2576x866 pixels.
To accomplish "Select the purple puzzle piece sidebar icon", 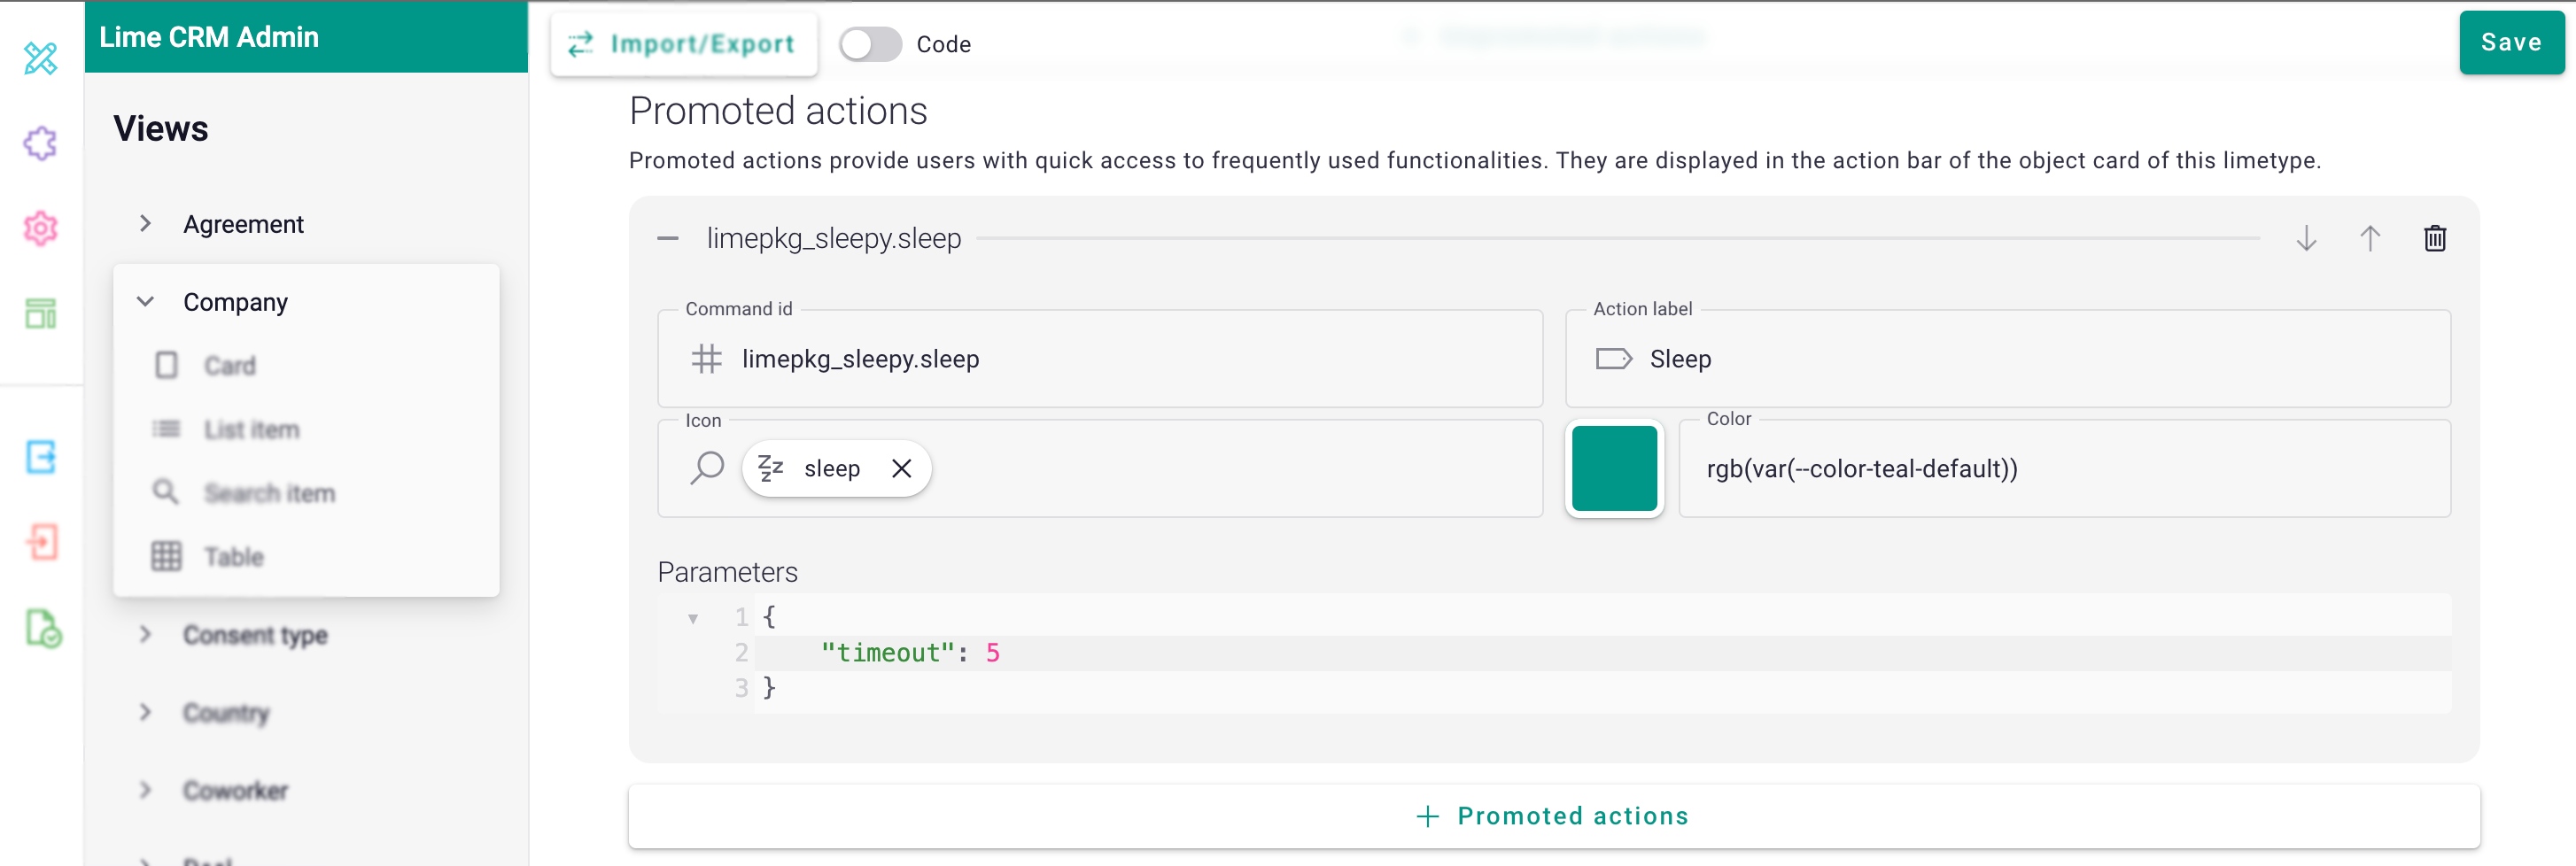I will tap(40, 143).
